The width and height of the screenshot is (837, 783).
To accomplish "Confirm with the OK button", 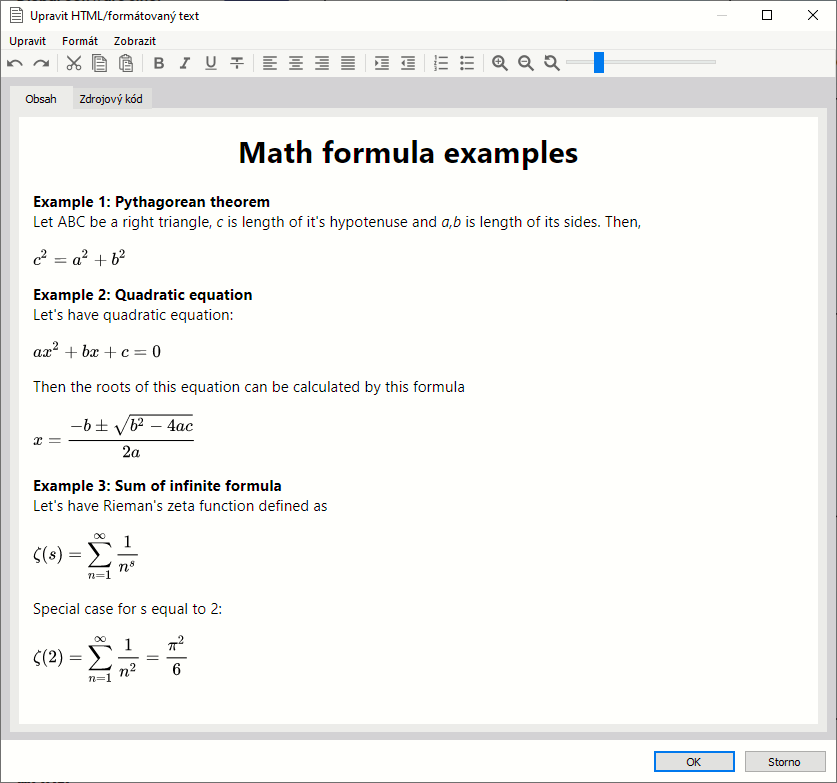I will [694, 762].
